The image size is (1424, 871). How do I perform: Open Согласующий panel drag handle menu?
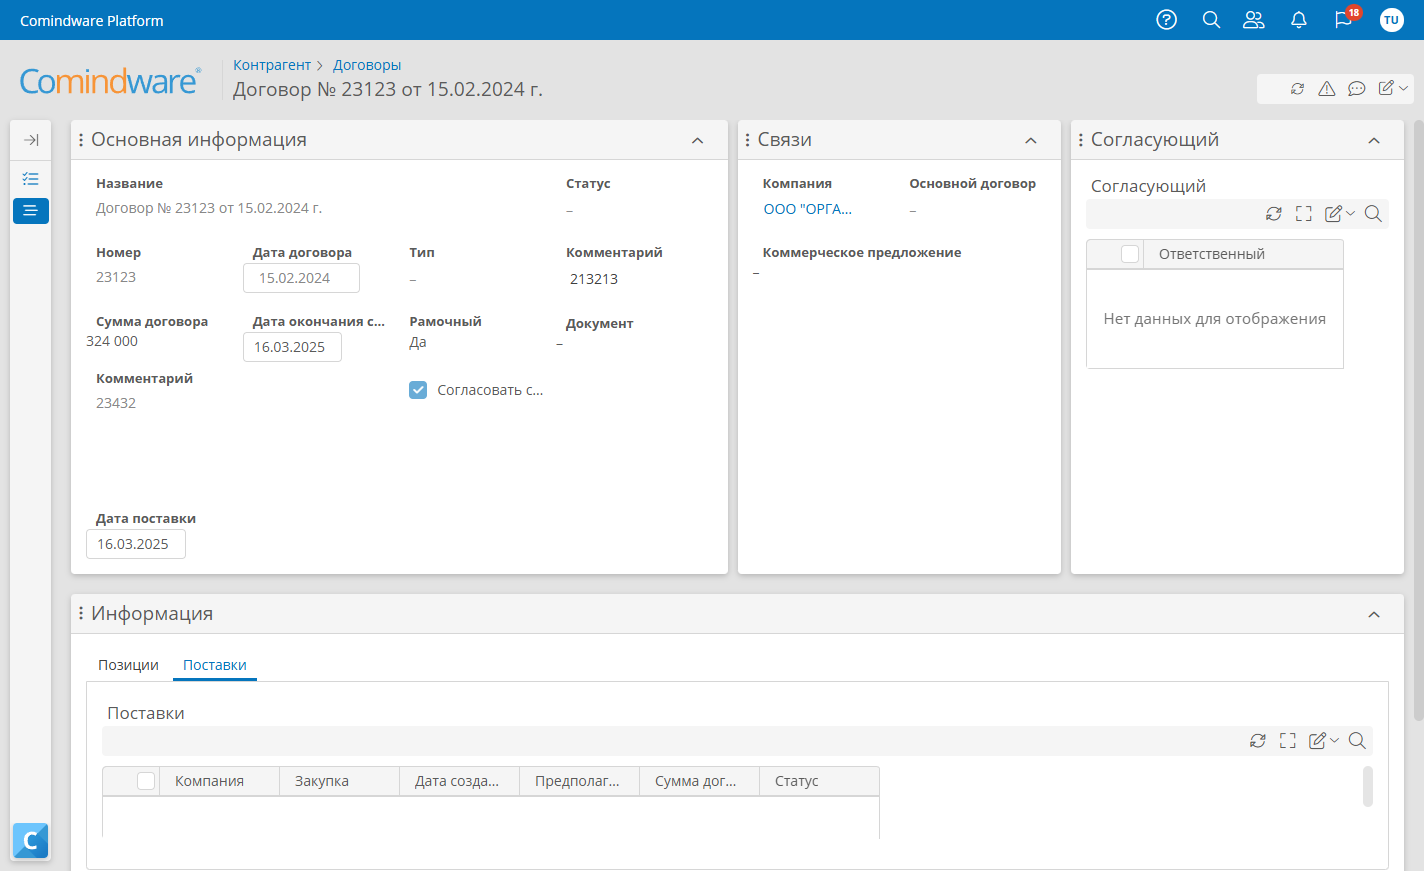coord(1080,140)
